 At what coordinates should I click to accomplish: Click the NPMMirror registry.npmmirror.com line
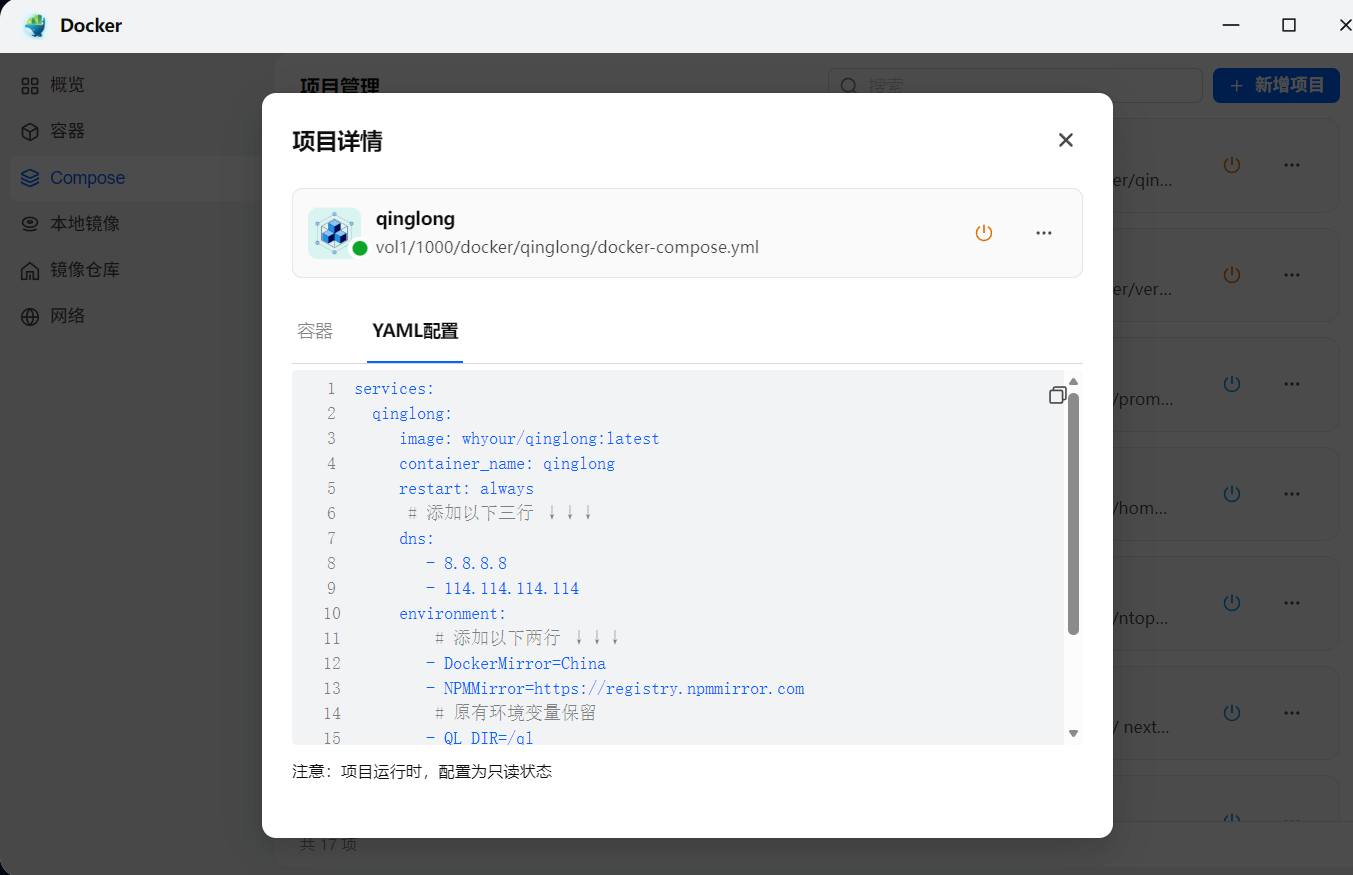[615, 689]
